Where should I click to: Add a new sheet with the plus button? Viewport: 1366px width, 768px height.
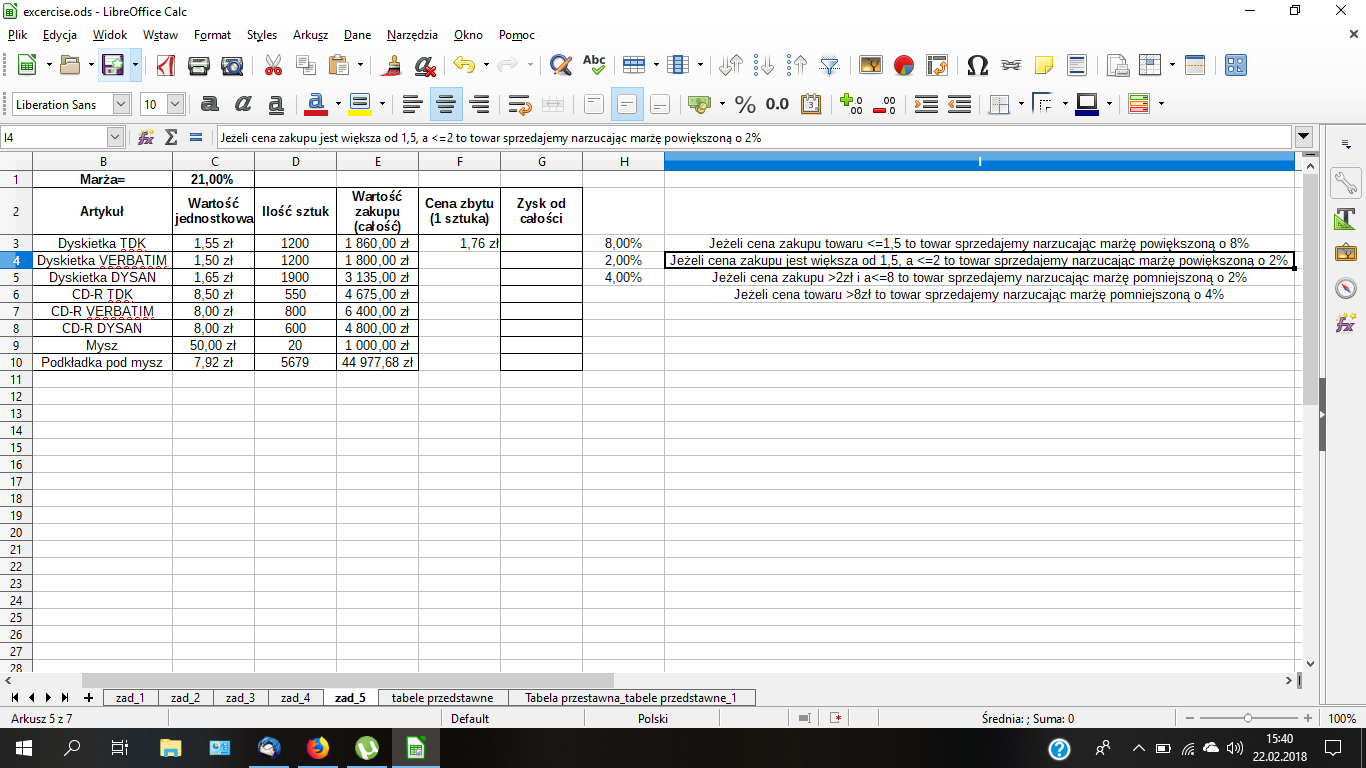tap(88, 698)
